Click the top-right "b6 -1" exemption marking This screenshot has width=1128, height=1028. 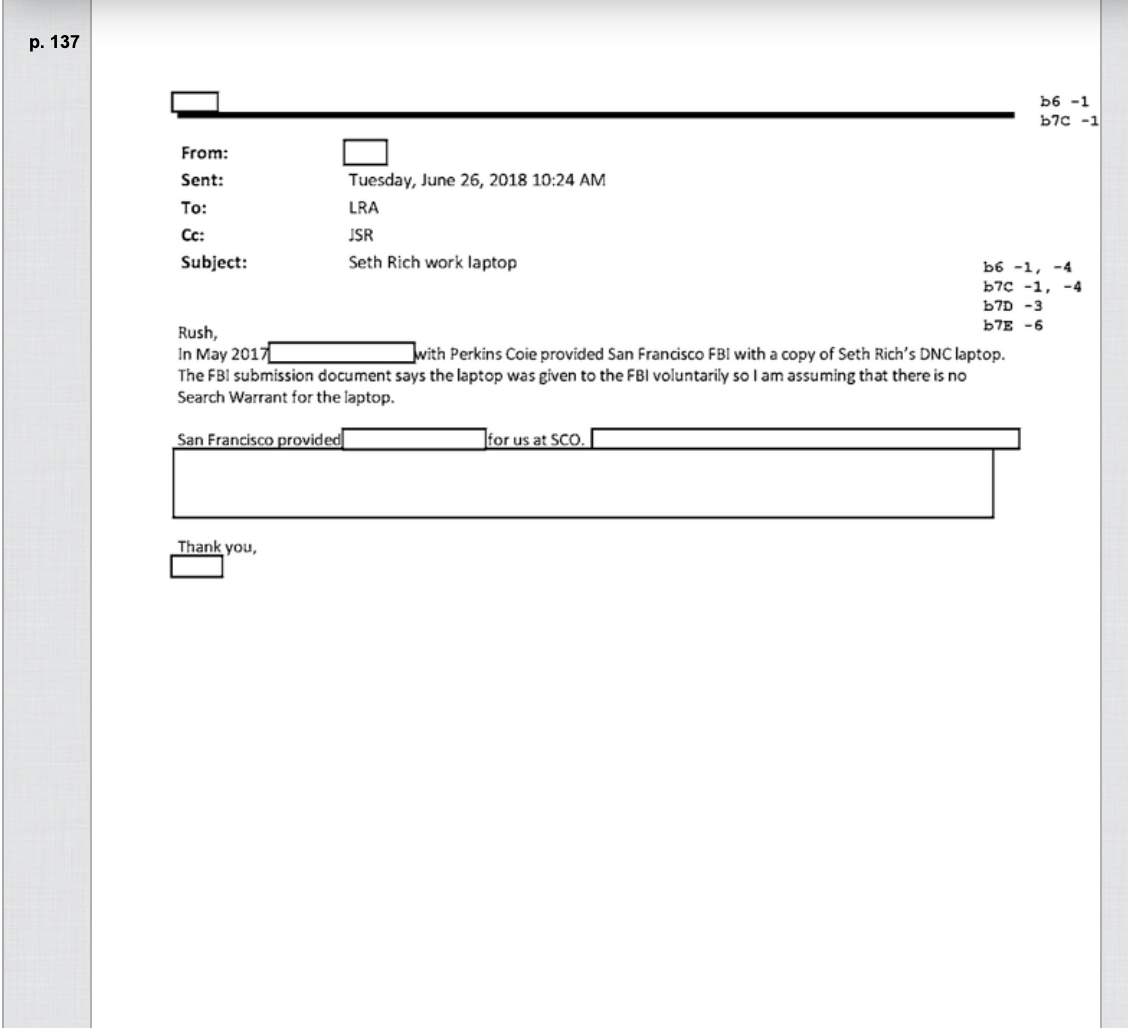[x=1064, y=101]
